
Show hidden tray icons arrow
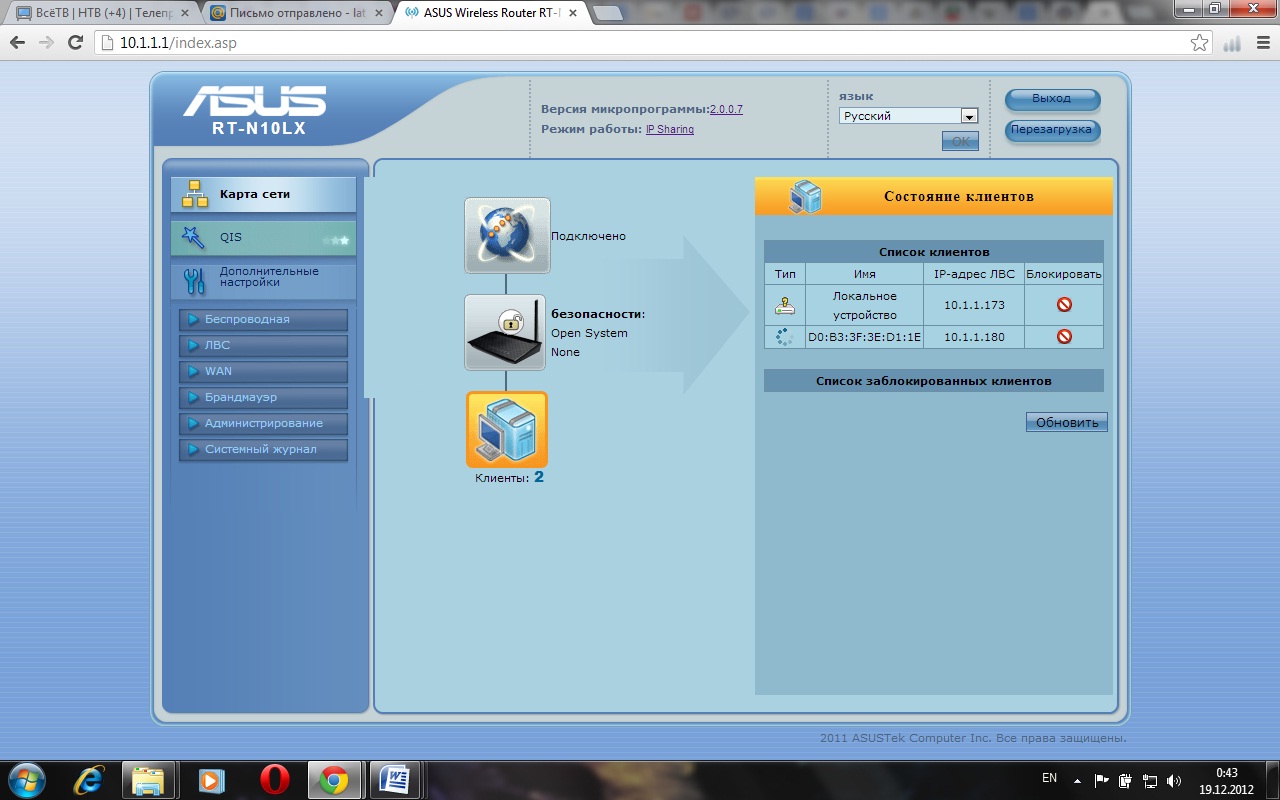pos(1077,780)
